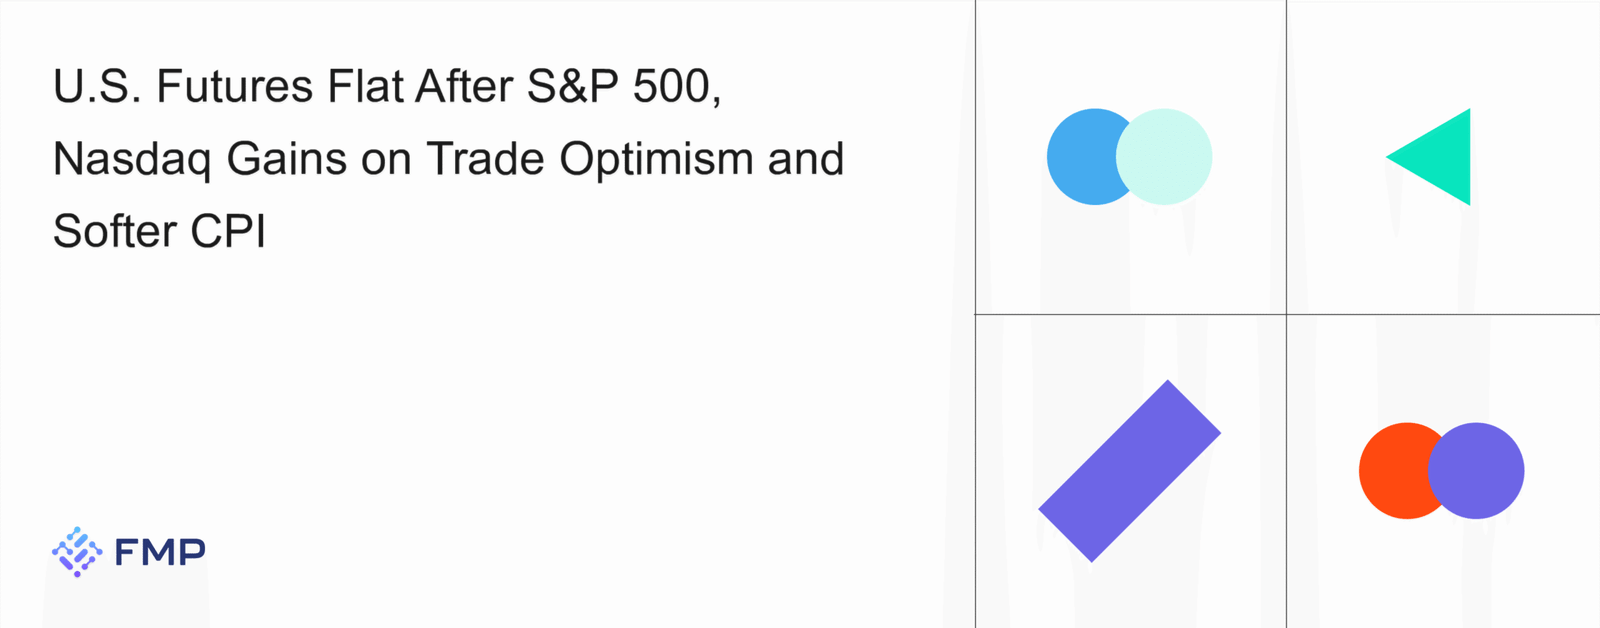The width and height of the screenshot is (1600, 628).
Task: Click the word "and" in headline
Action: click(x=806, y=160)
